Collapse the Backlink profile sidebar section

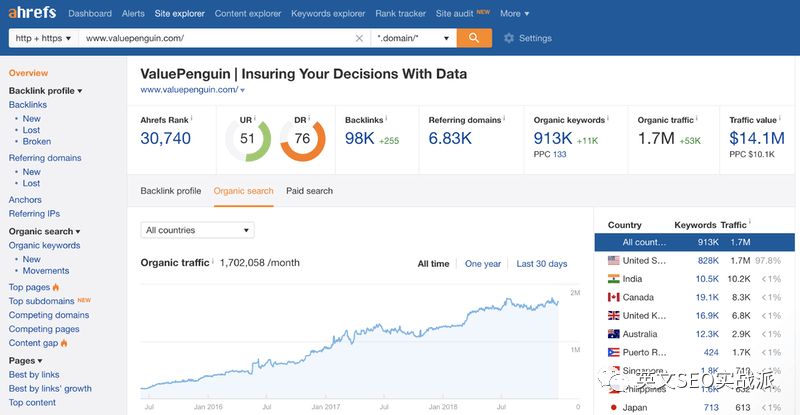[45, 91]
